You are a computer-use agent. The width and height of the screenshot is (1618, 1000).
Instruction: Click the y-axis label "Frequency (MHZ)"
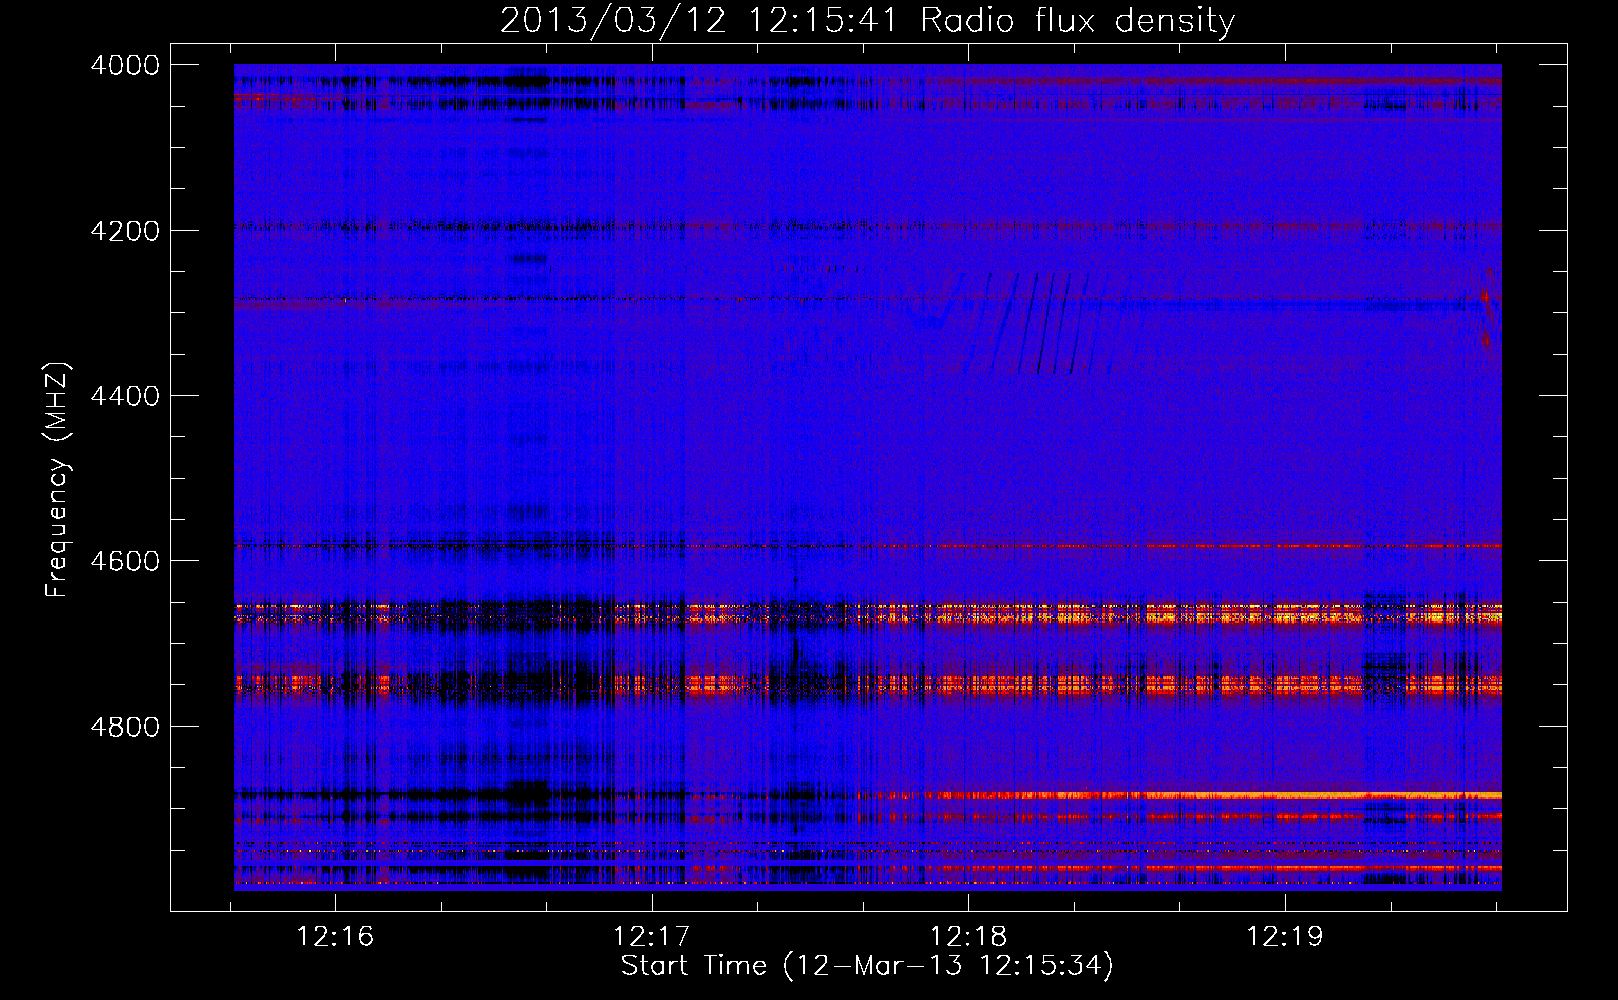pos(57,480)
